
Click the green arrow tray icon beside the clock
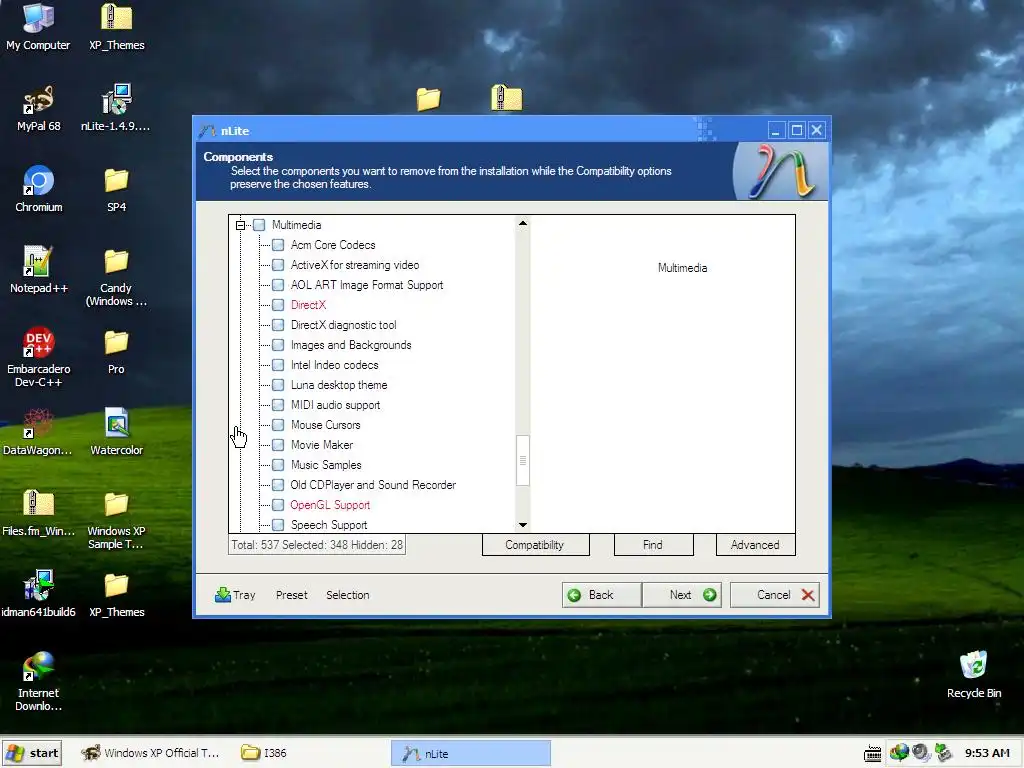(x=942, y=752)
